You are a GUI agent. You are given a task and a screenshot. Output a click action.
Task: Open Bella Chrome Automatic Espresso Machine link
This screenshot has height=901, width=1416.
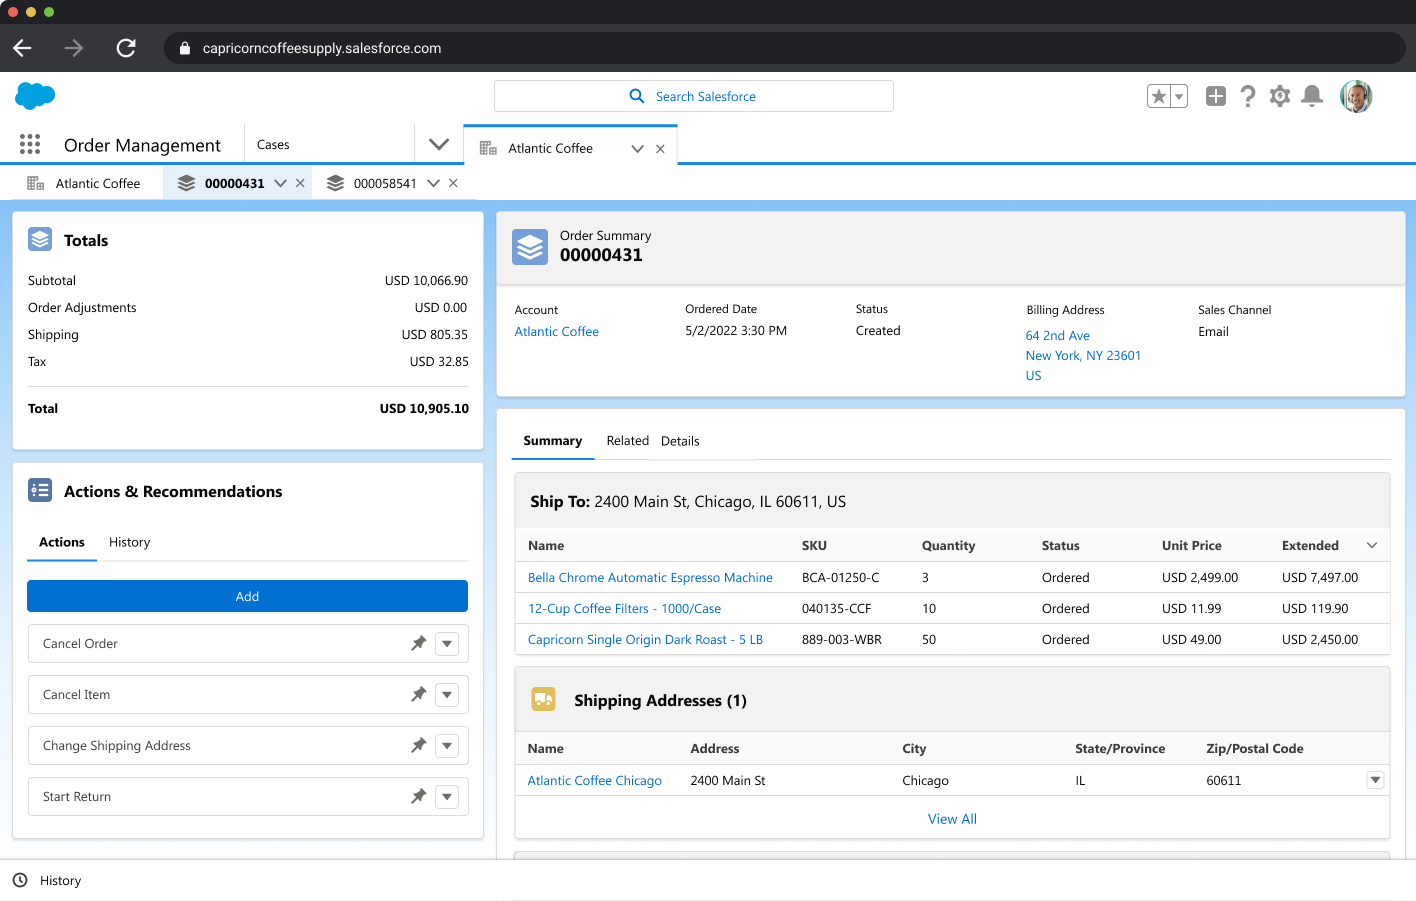point(650,578)
